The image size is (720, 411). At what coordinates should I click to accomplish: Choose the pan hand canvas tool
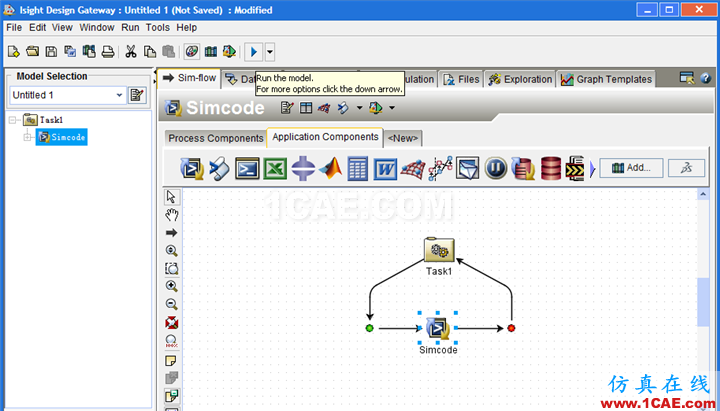tap(171, 214)
